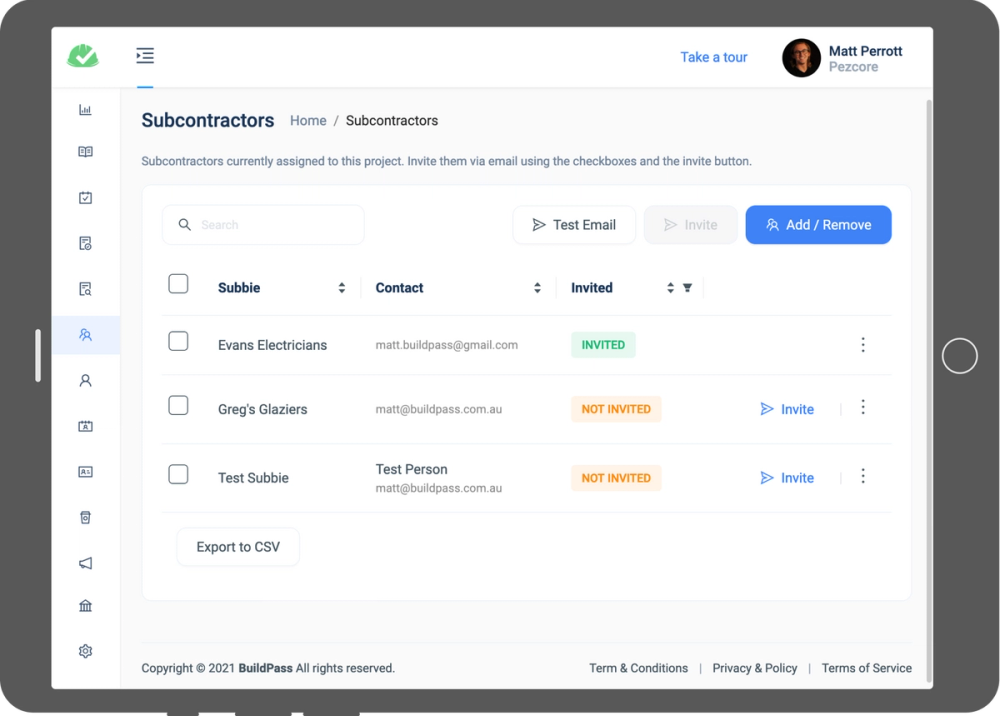This screenshot has width=1000, height=716.
Task: Select the address book icon in sidebar
Action: tap(85, 152)
